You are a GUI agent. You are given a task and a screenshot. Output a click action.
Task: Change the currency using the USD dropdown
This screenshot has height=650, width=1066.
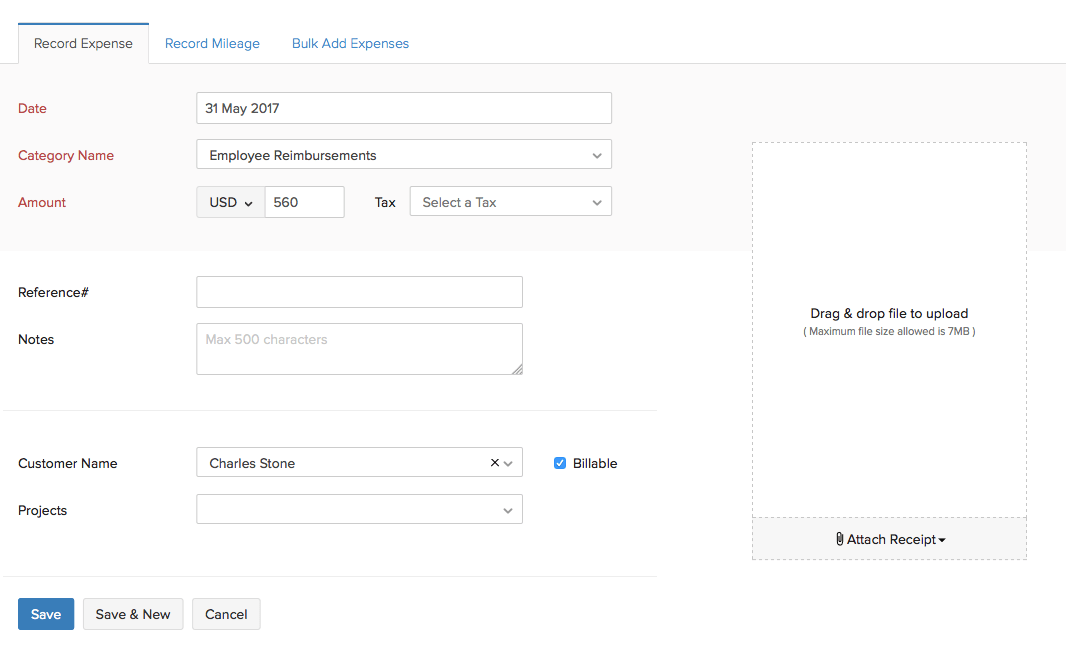pos(230,201)
